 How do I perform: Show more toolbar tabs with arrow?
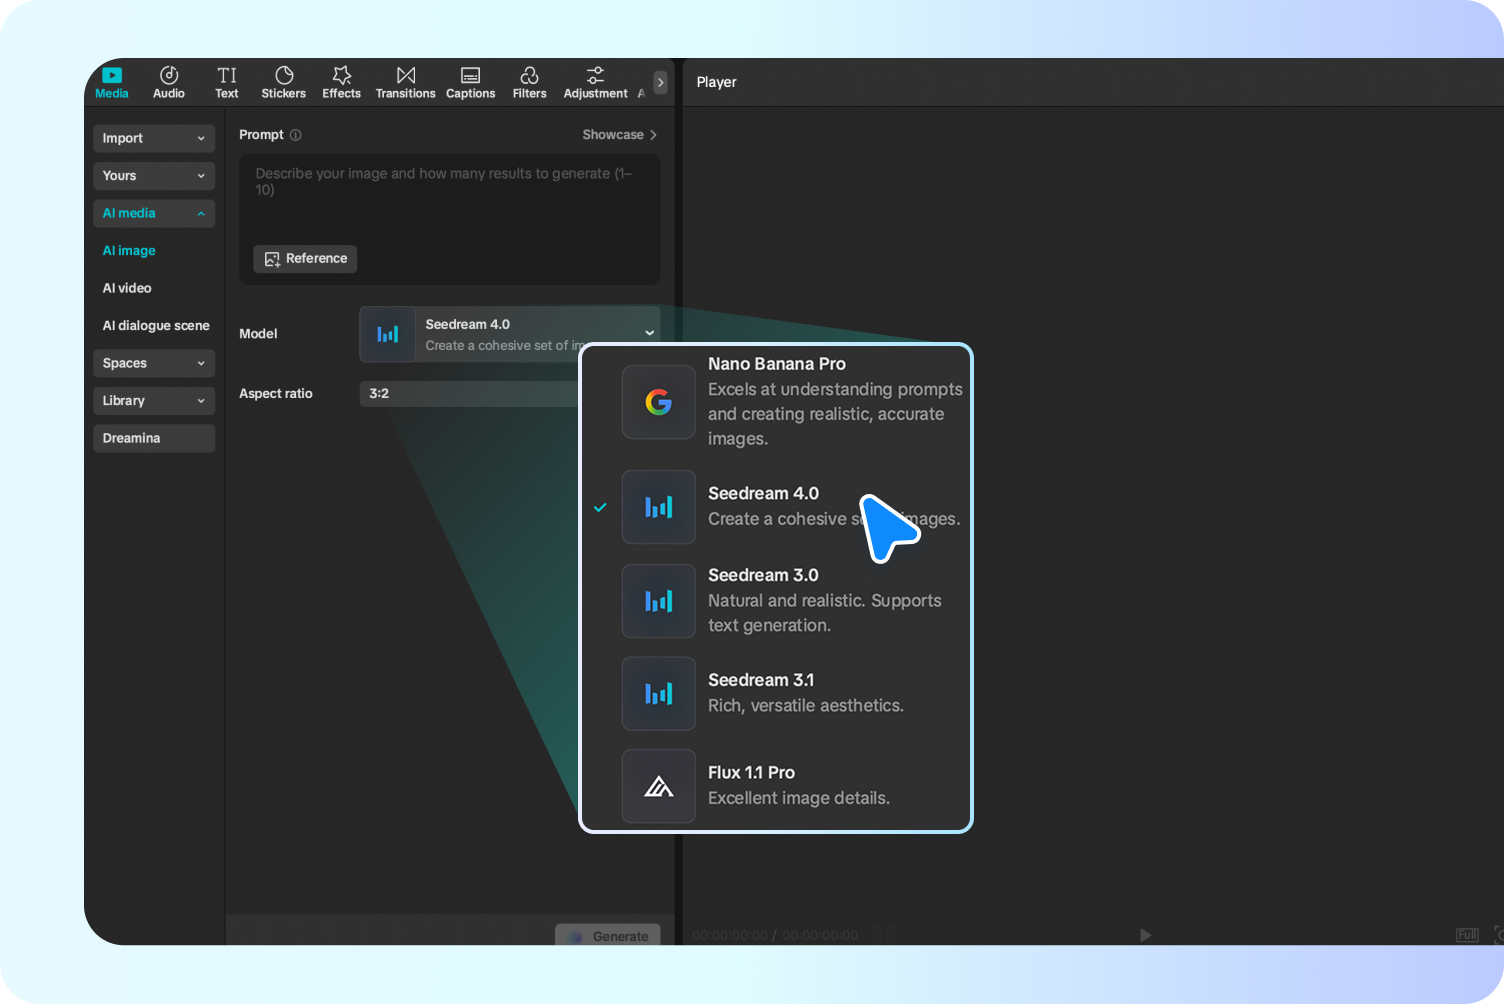tap(661, 83)
